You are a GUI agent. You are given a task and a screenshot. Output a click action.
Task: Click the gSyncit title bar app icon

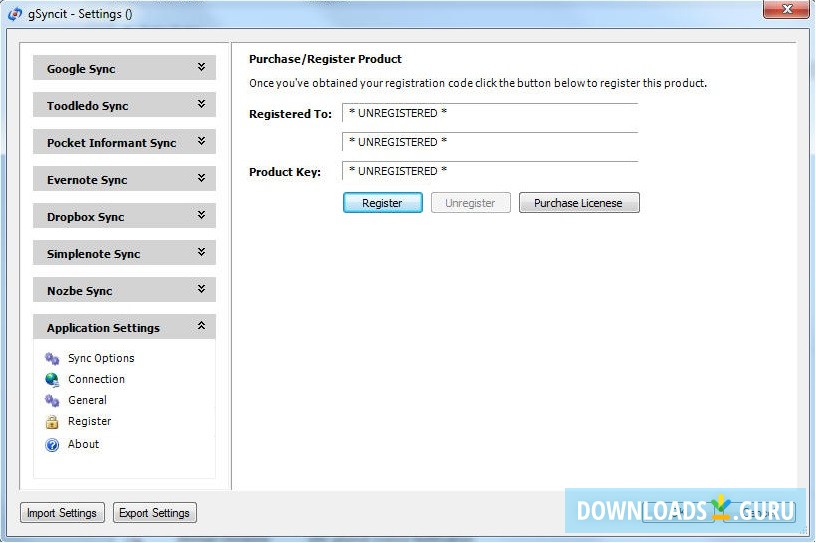pyautogui.click(x=15, y=14)
